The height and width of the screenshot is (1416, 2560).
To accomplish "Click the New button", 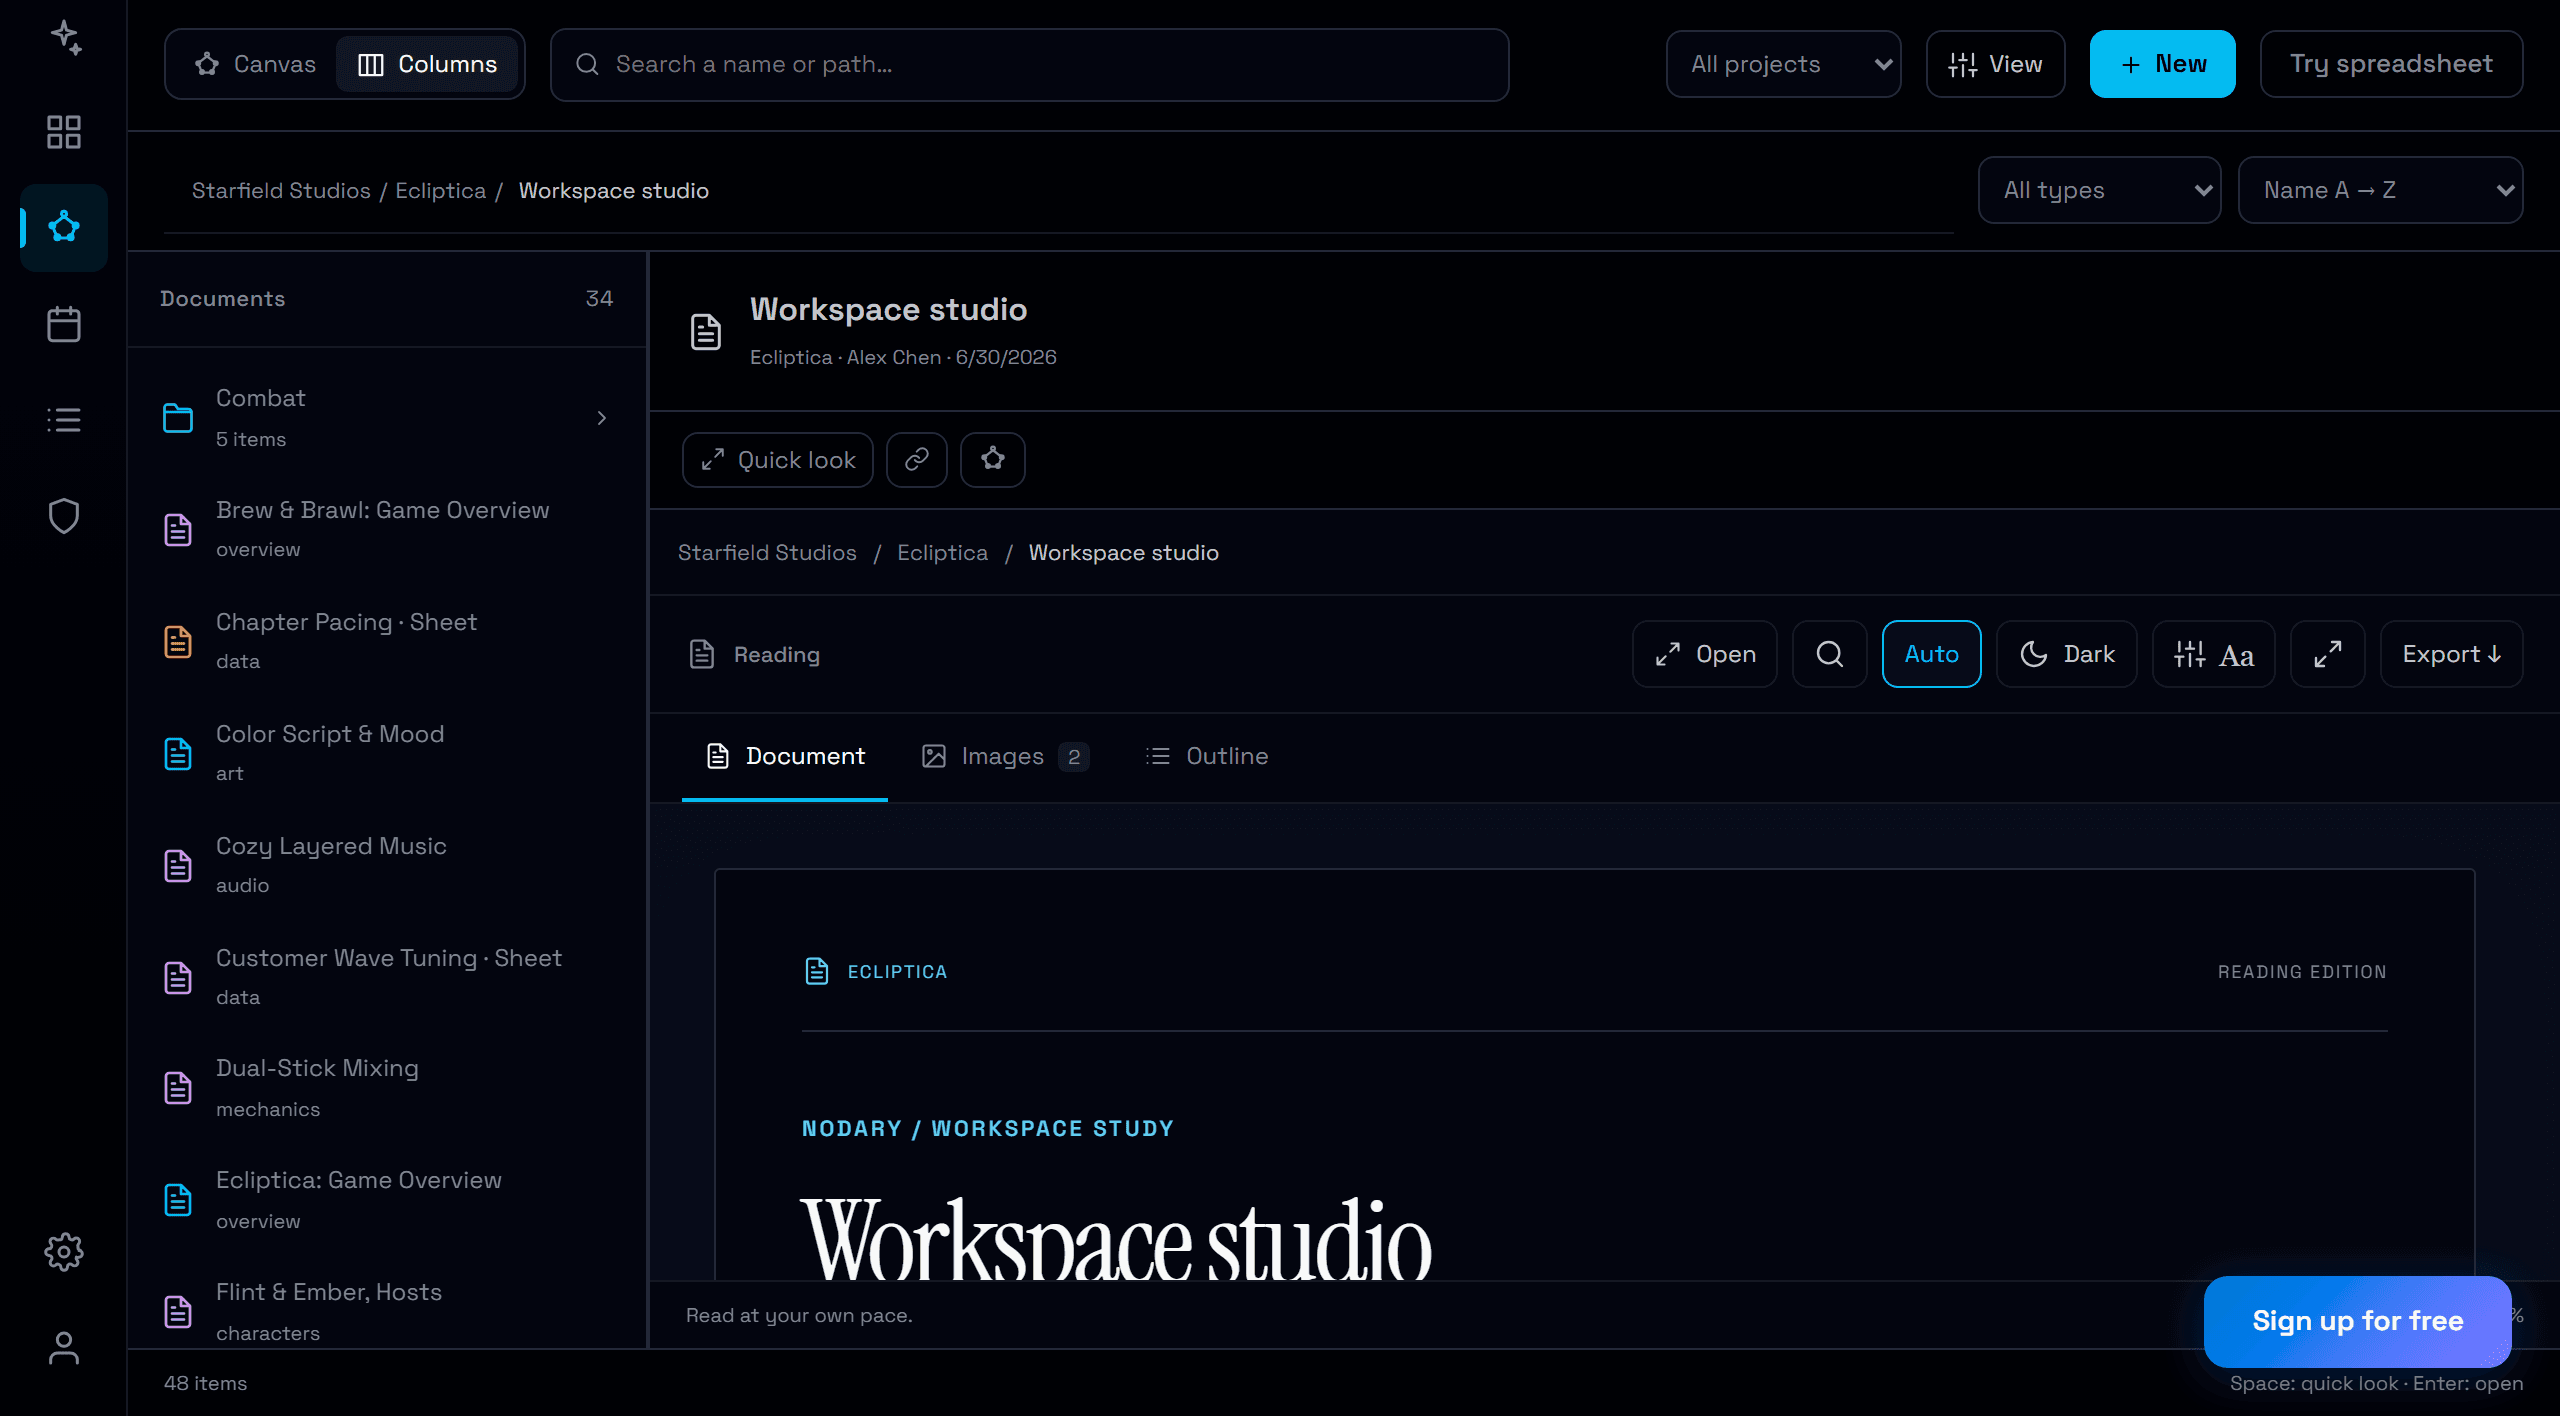I will [x=2163, y=64].
